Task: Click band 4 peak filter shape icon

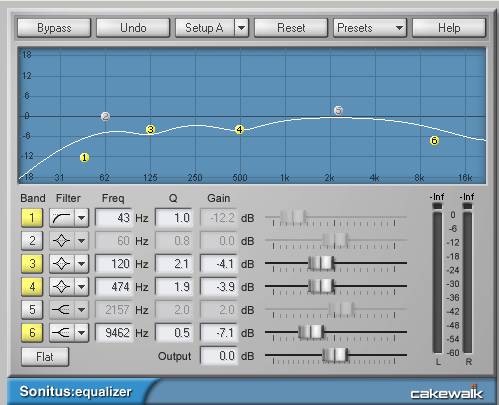Action: point(62,287)
